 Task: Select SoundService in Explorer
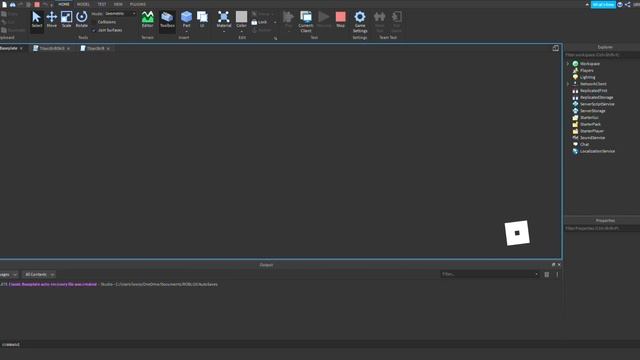[592, 138]
